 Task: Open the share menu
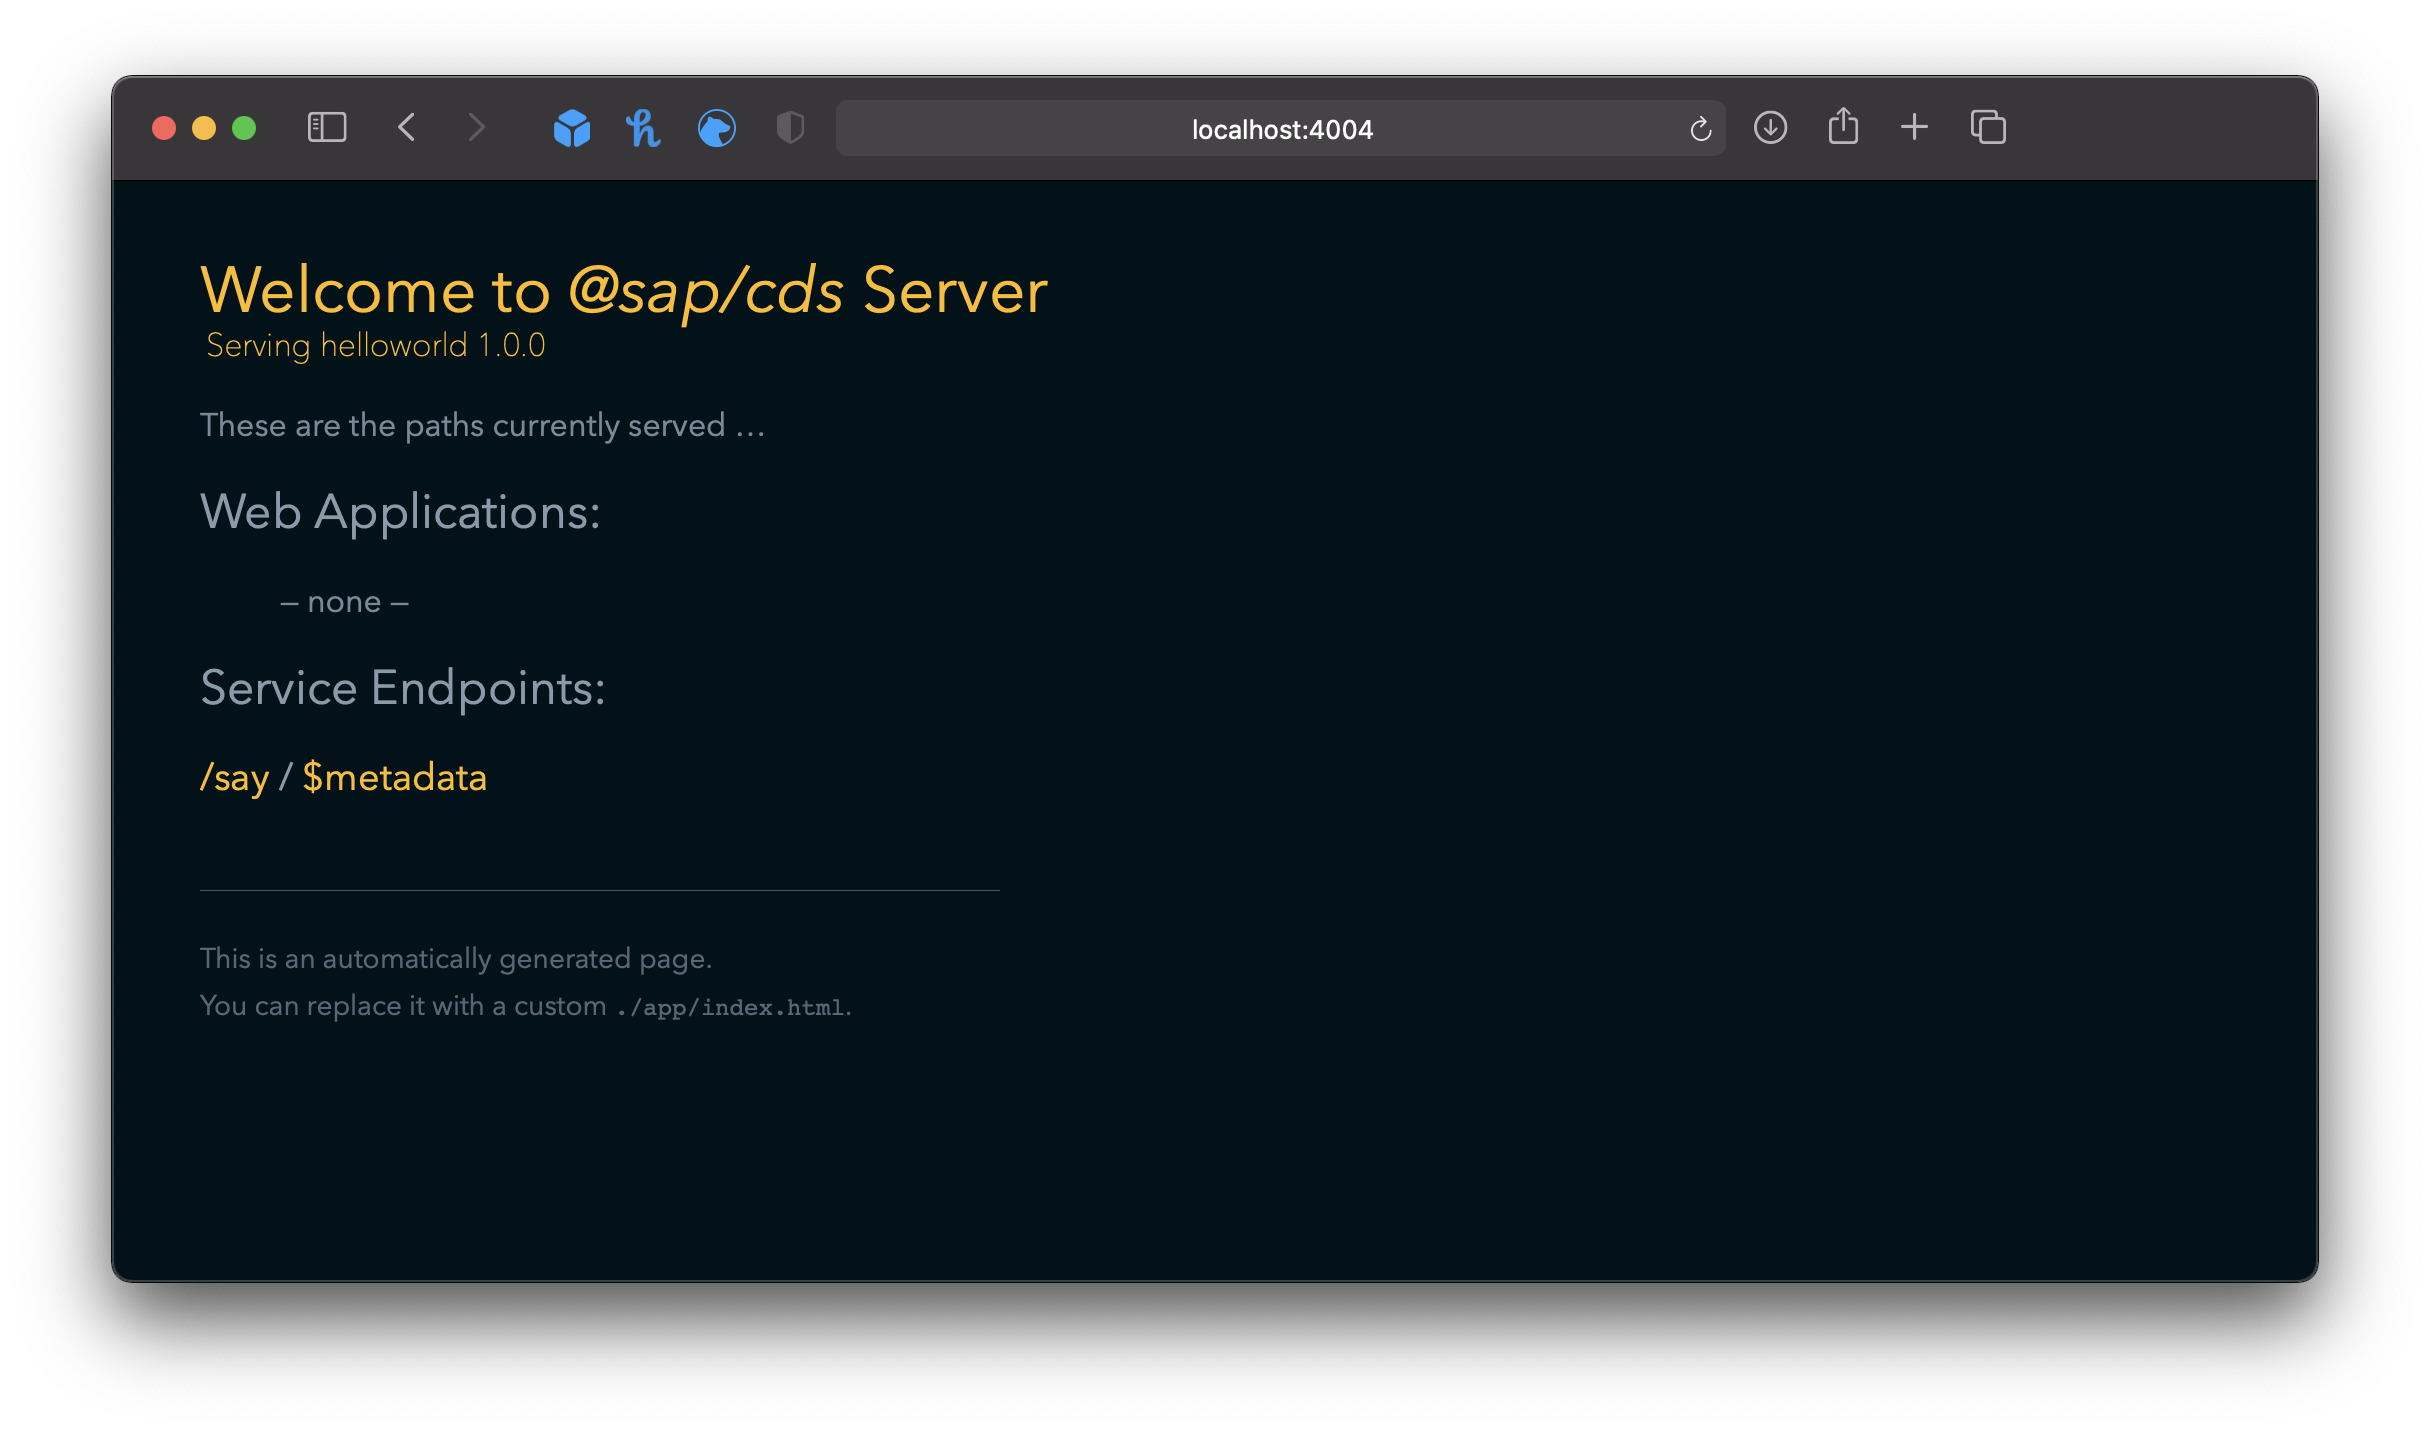tap(1843, 127)
